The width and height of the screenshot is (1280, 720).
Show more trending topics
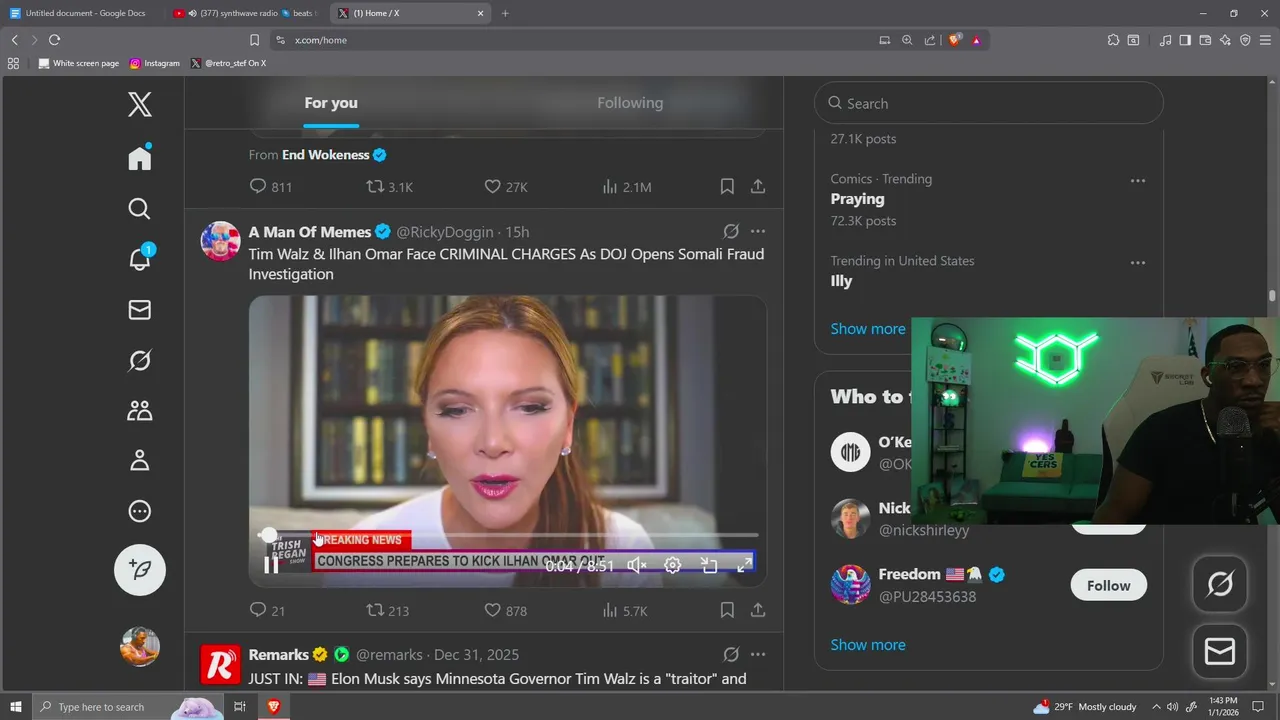point(868,329)
